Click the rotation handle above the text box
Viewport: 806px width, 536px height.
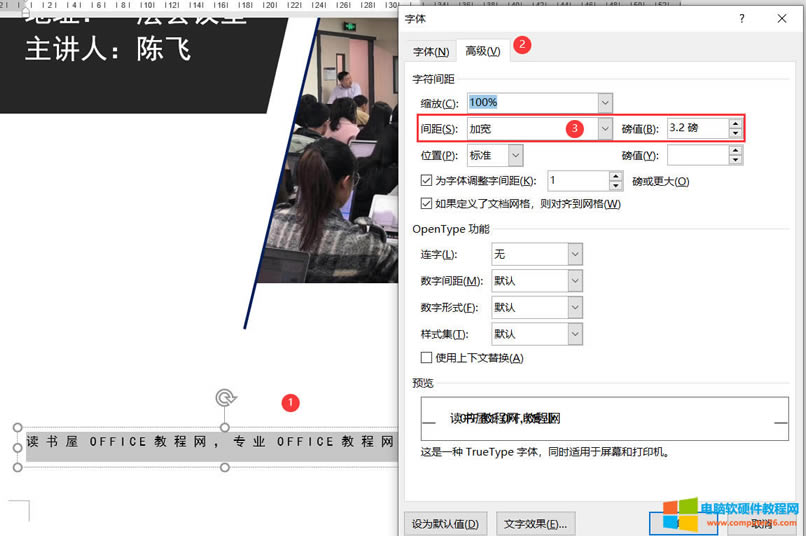click(225, 398)
